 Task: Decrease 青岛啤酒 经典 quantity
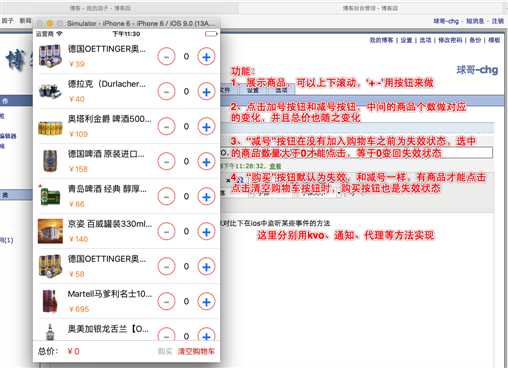click(x=166, y=197)
